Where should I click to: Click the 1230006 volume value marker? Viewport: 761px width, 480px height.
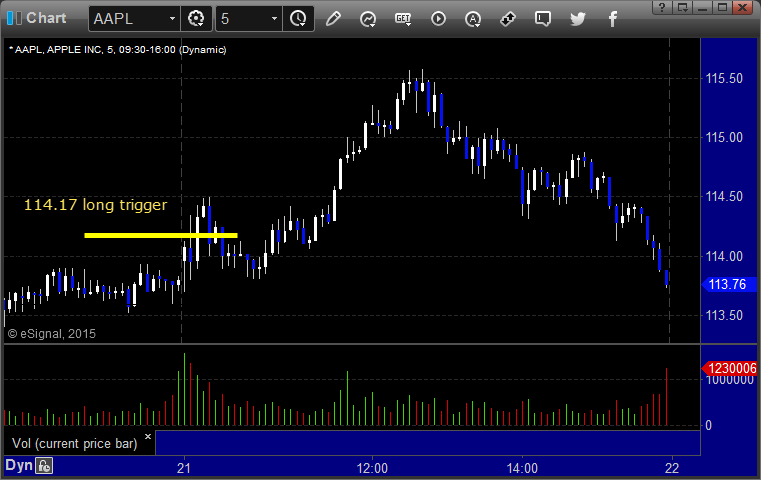(x=729, y=368)
